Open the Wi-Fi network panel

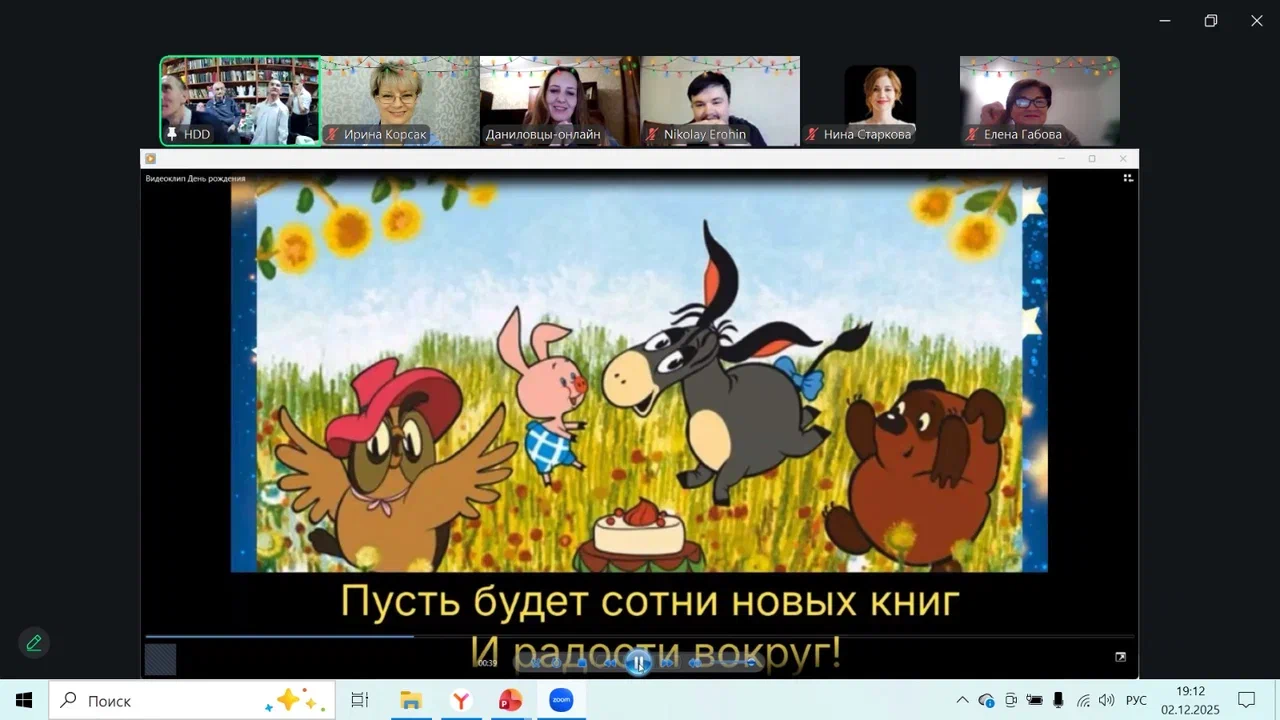[x=1083, y=700]
